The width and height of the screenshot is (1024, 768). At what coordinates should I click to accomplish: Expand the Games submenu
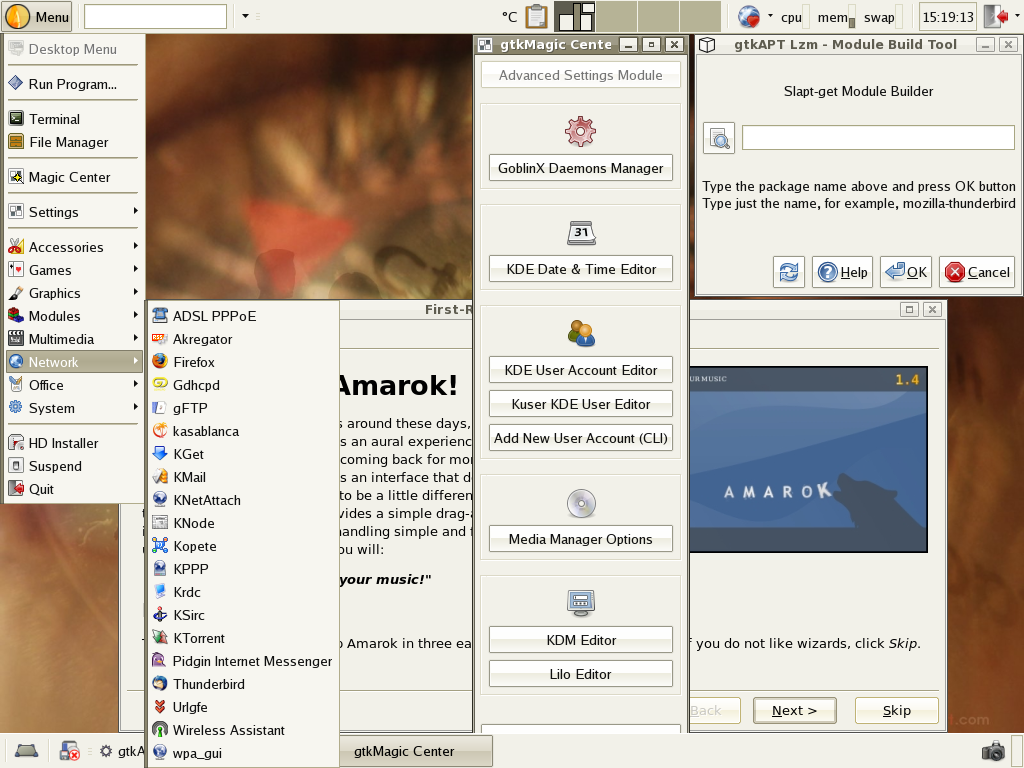(x=73, y=270)
